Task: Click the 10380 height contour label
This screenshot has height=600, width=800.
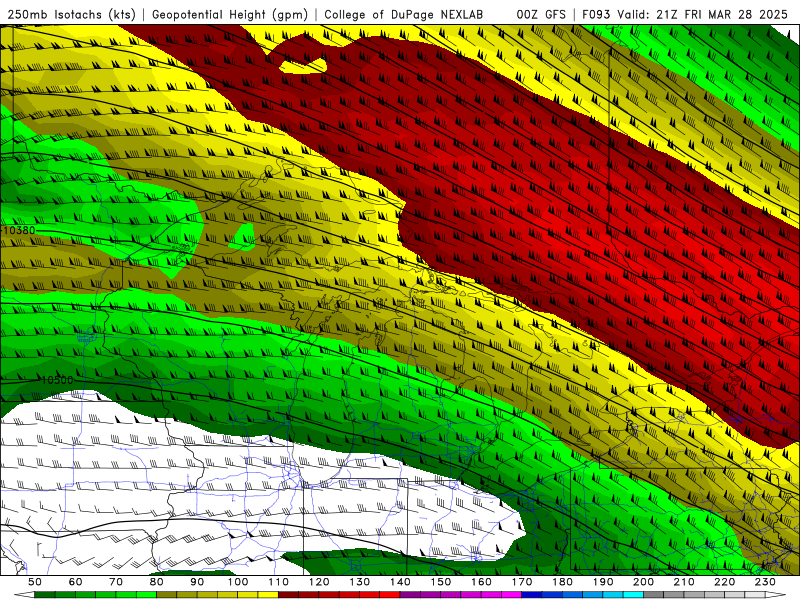Action: coord(19,231)
